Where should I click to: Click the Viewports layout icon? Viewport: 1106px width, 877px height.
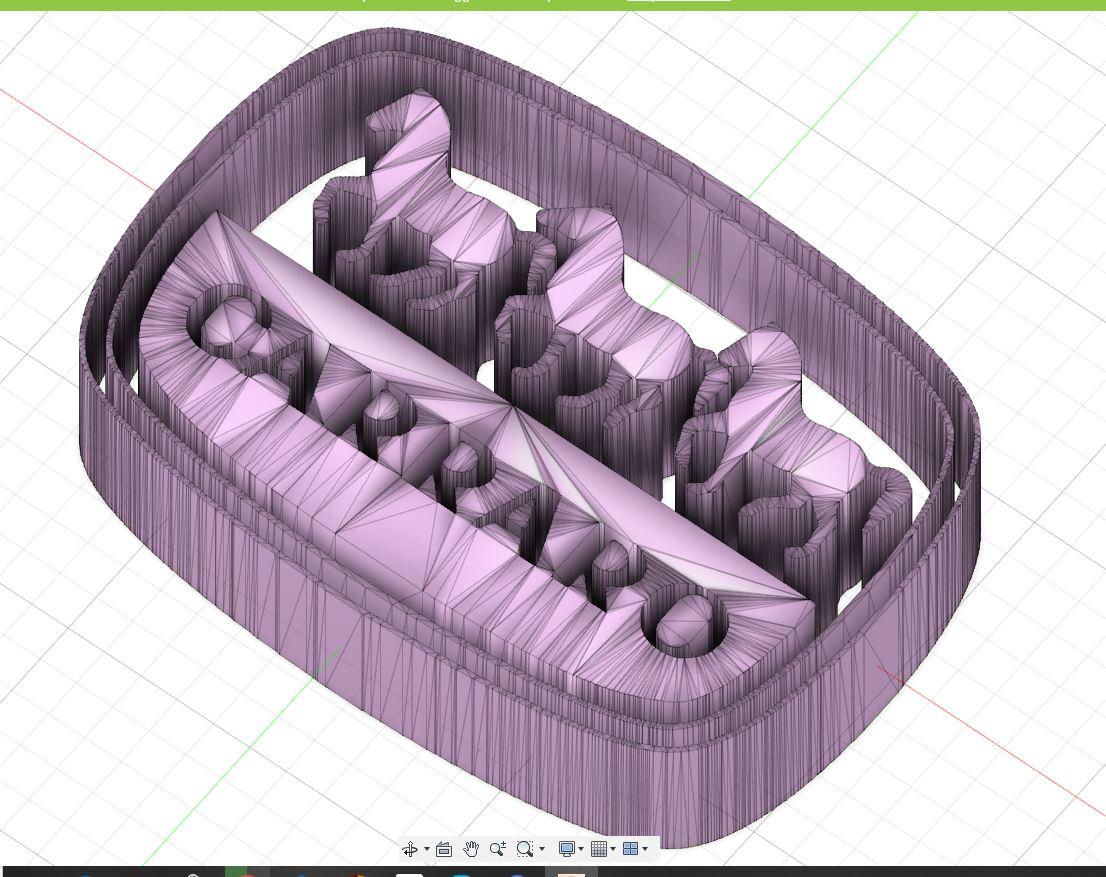click(x=630, y=849)
